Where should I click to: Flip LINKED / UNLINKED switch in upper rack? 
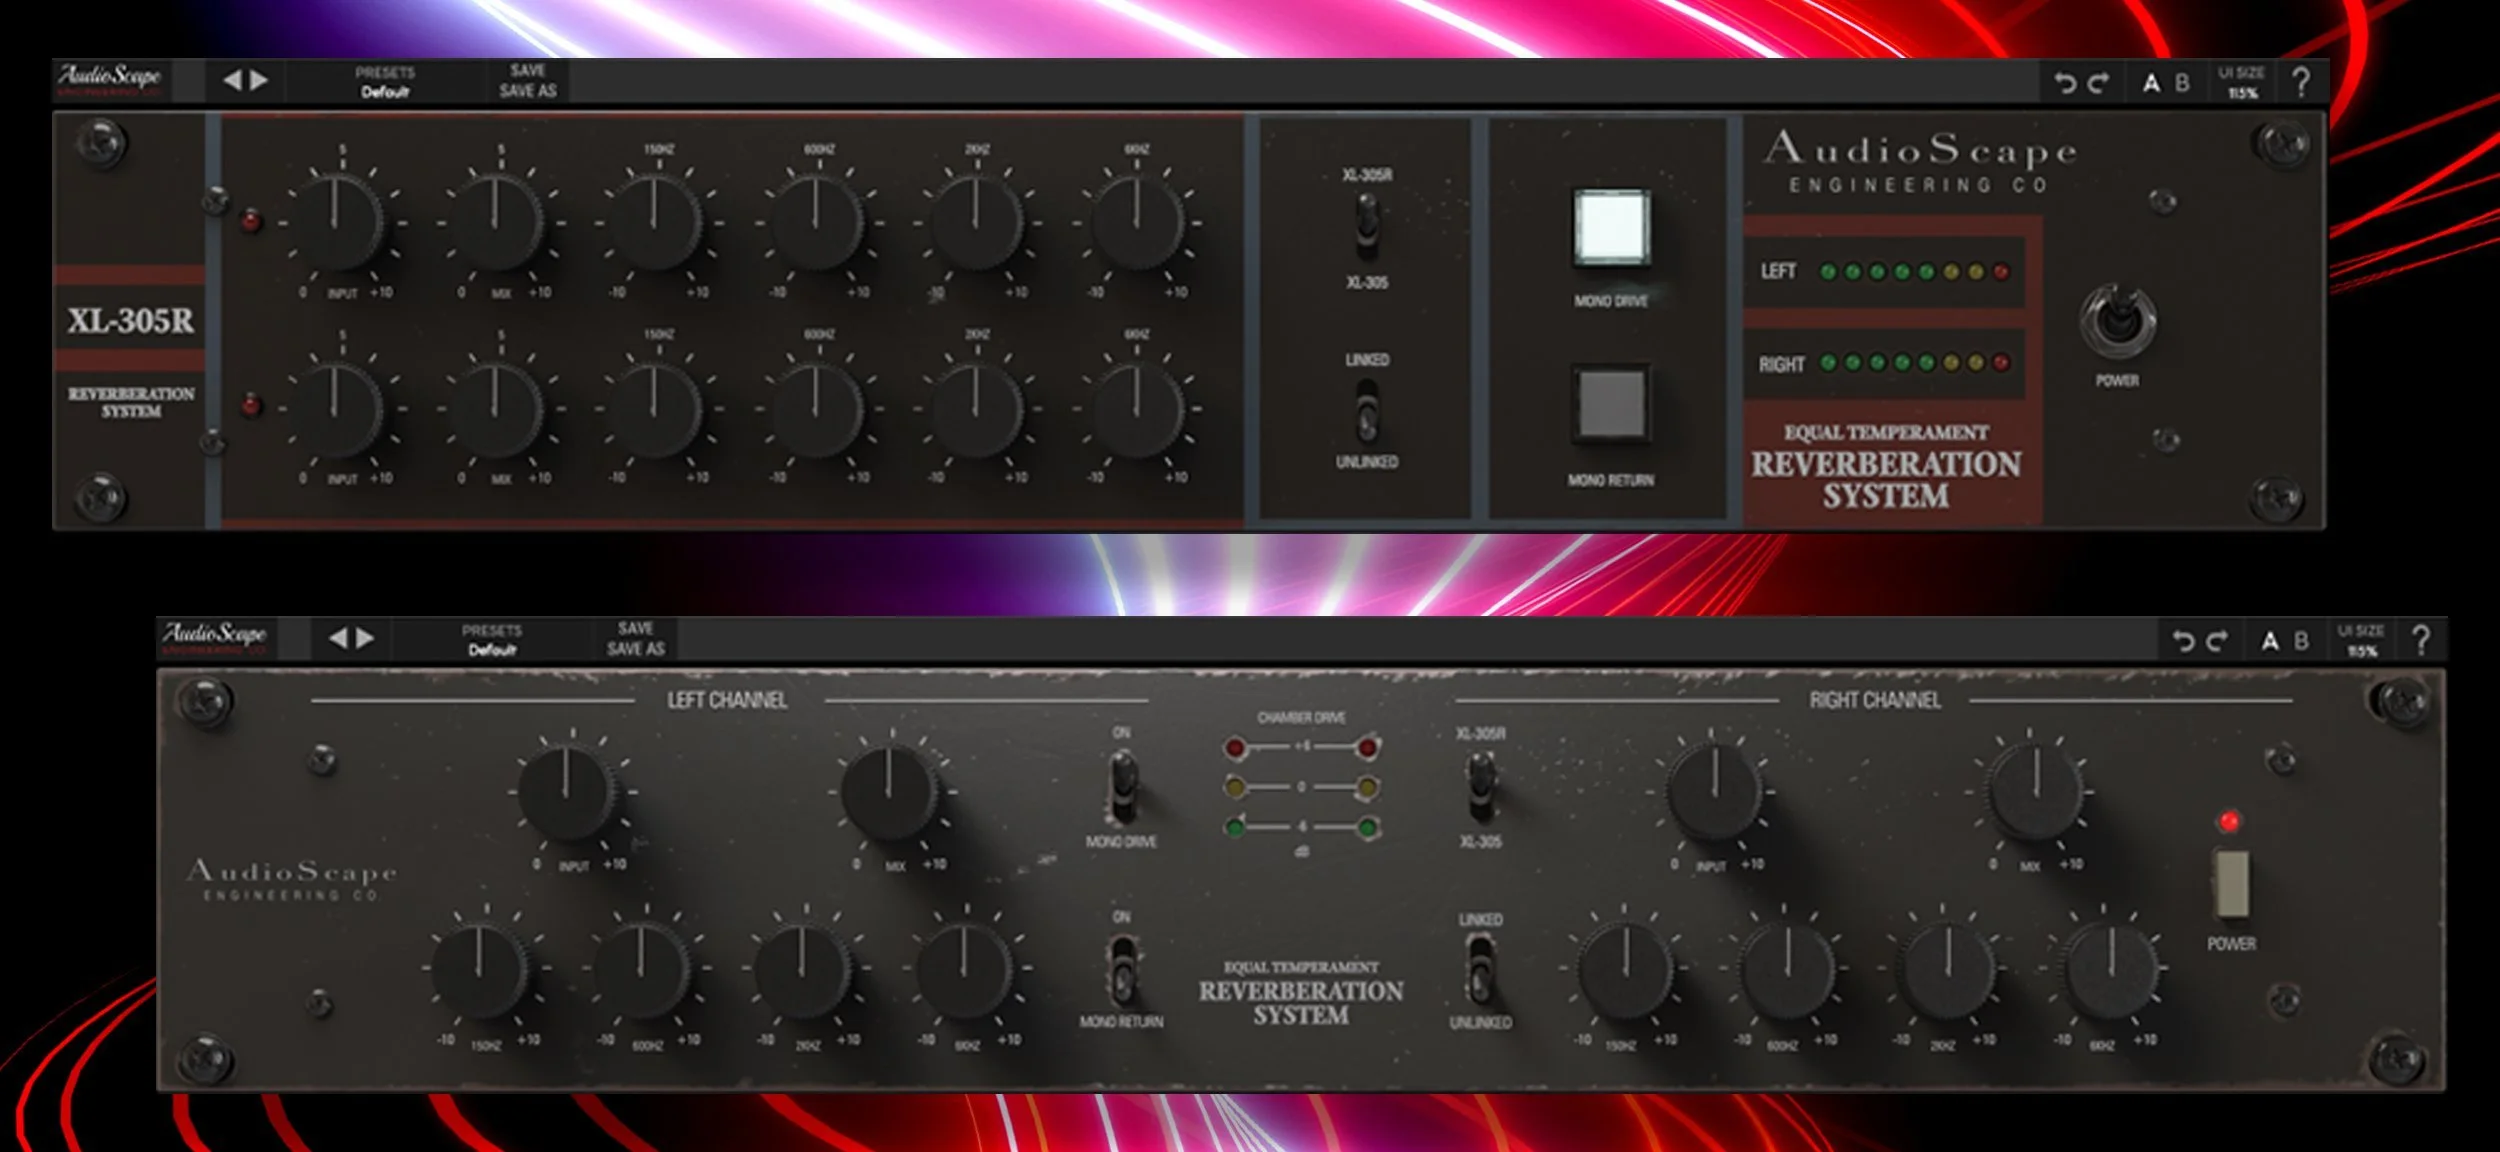1367,412
